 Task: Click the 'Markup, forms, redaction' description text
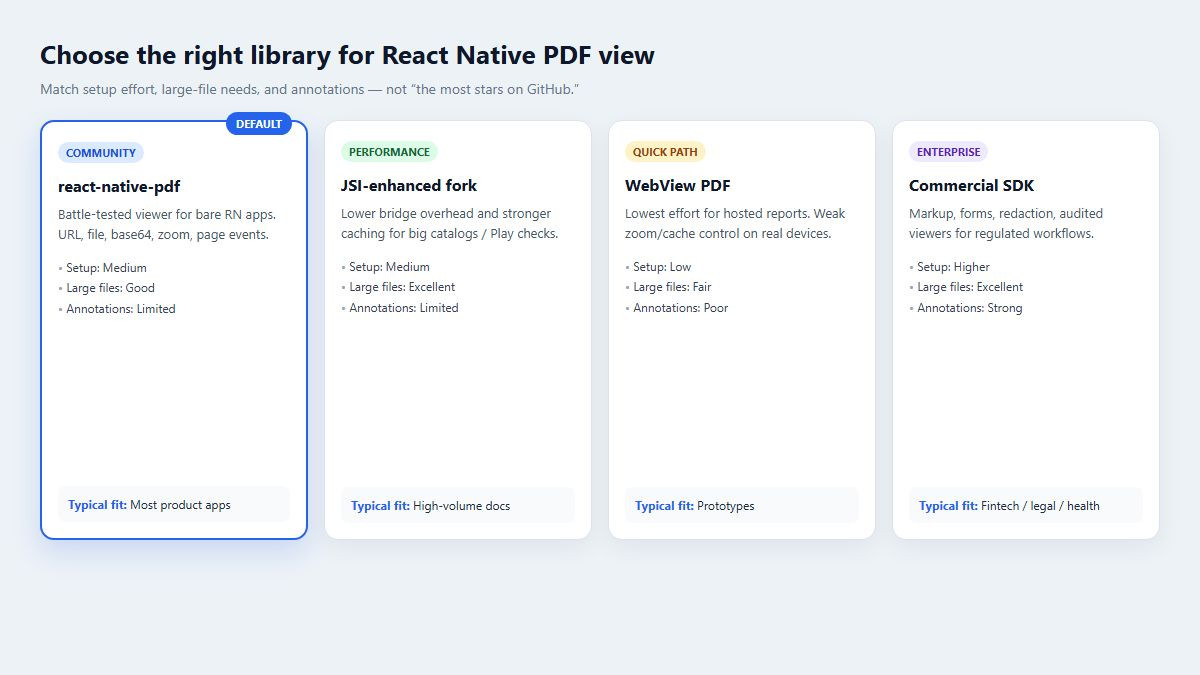coord(1006,223)
